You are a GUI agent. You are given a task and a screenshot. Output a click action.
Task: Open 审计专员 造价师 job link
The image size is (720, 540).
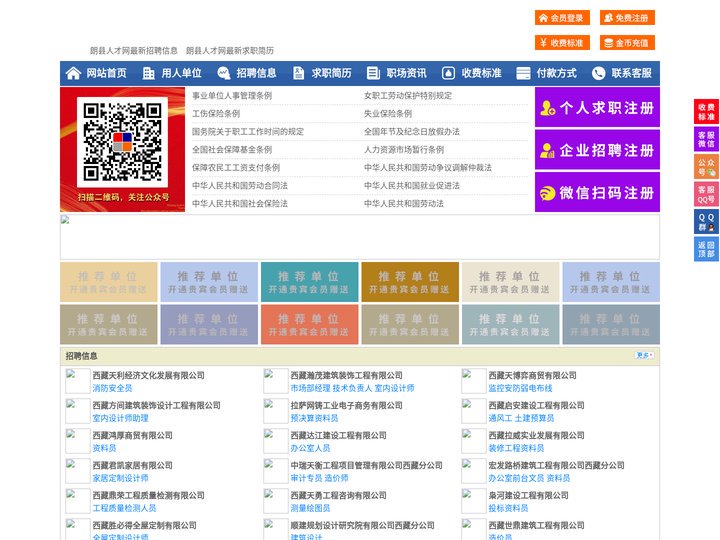320,478
